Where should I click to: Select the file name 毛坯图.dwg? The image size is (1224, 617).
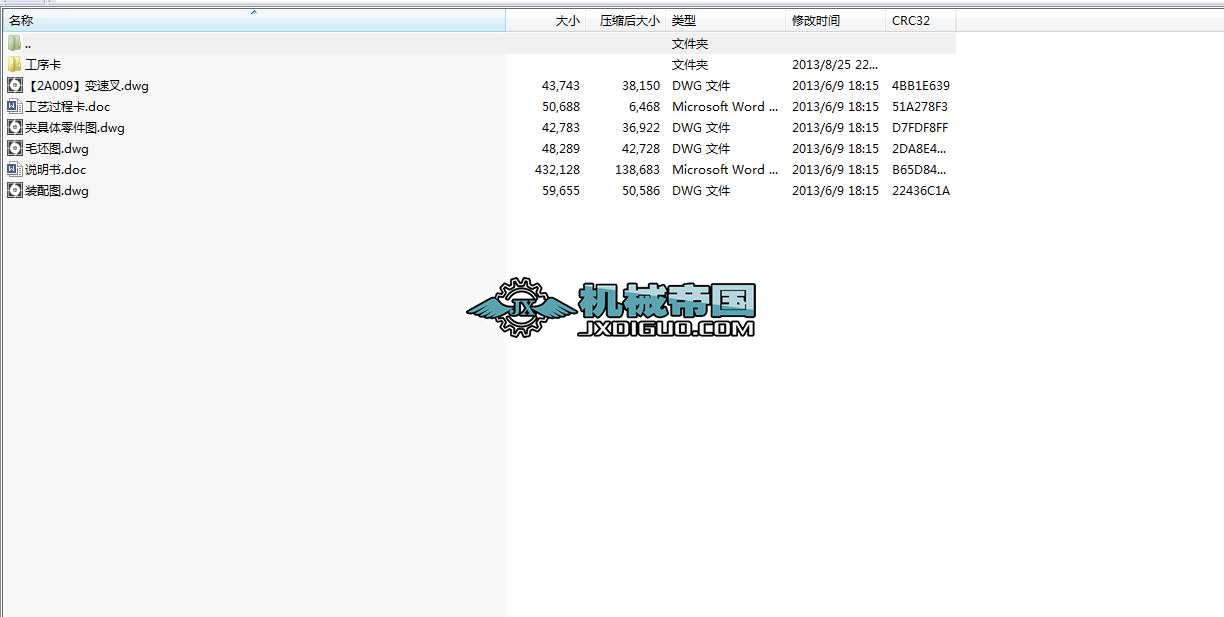click(x=57, y=149)
